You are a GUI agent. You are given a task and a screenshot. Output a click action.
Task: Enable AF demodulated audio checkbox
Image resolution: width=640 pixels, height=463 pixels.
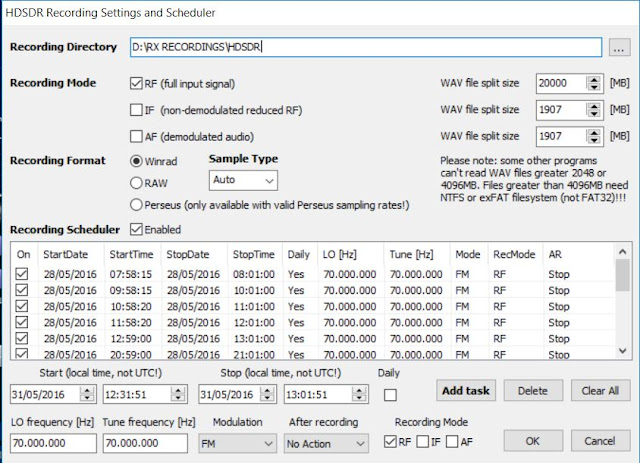(136, 136)
